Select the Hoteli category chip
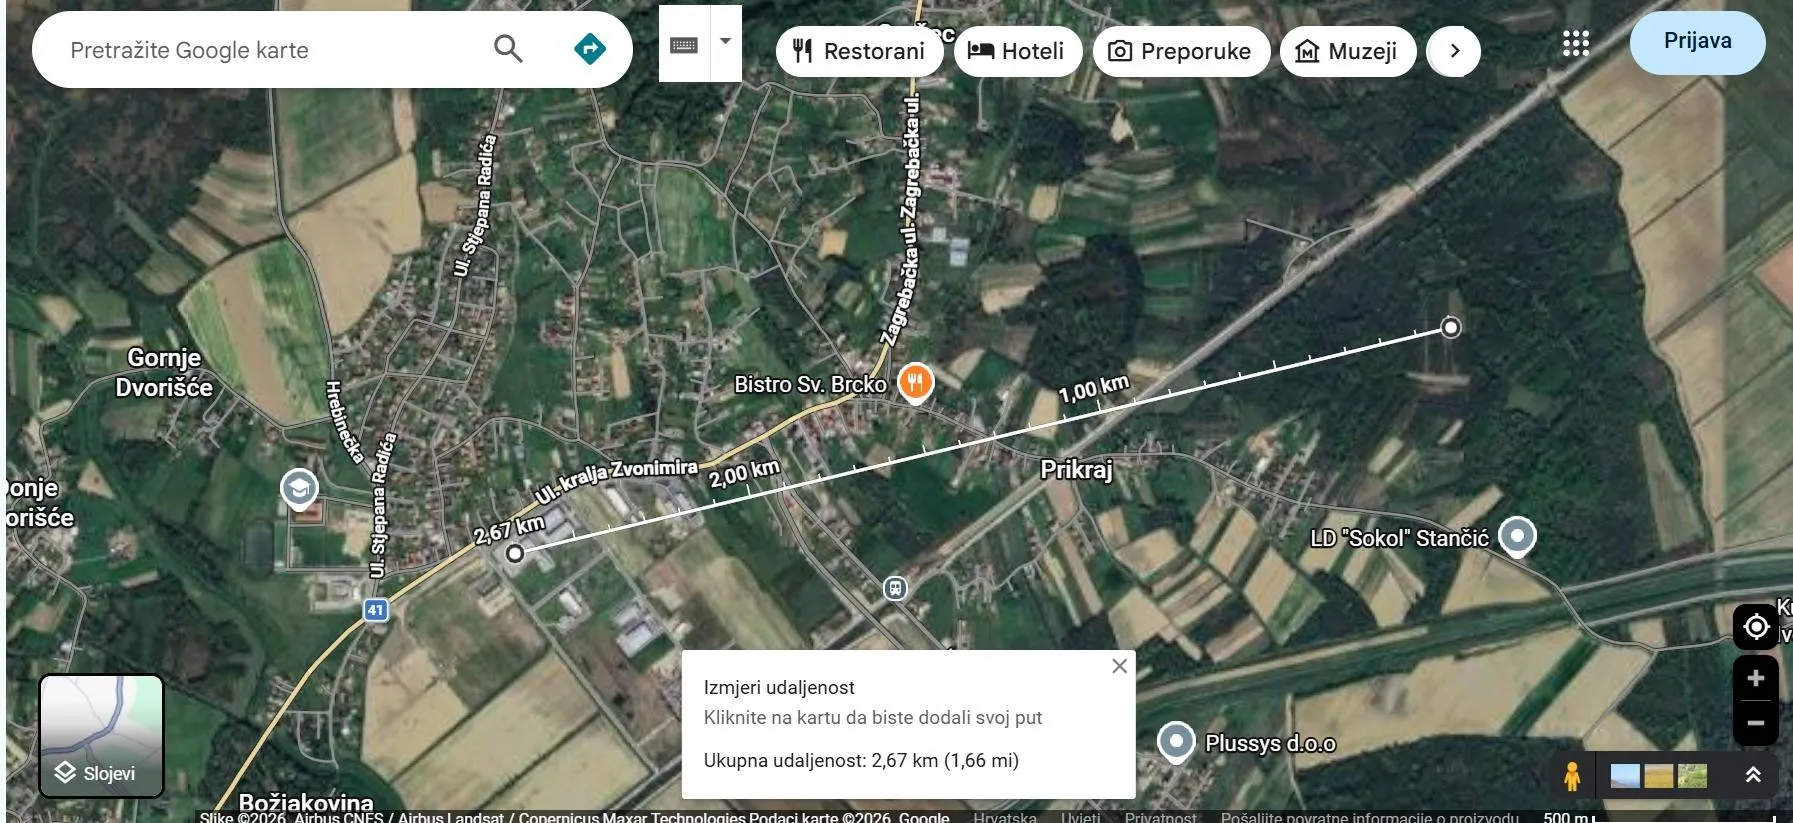The height and width of the screenshot is (823, 1793). click(1018, 51)
